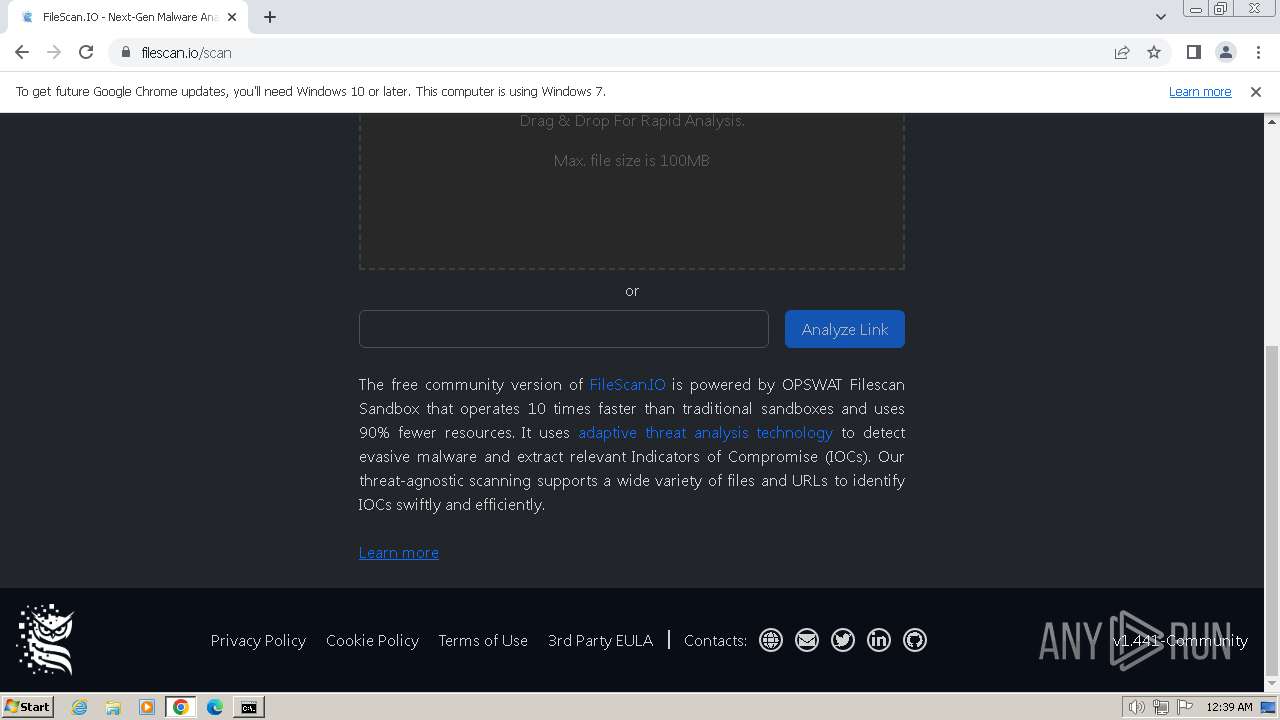This screenshot has width=1280, height=720.
Task: Open the 3rd Party EULA page
Action: (600, 640)
